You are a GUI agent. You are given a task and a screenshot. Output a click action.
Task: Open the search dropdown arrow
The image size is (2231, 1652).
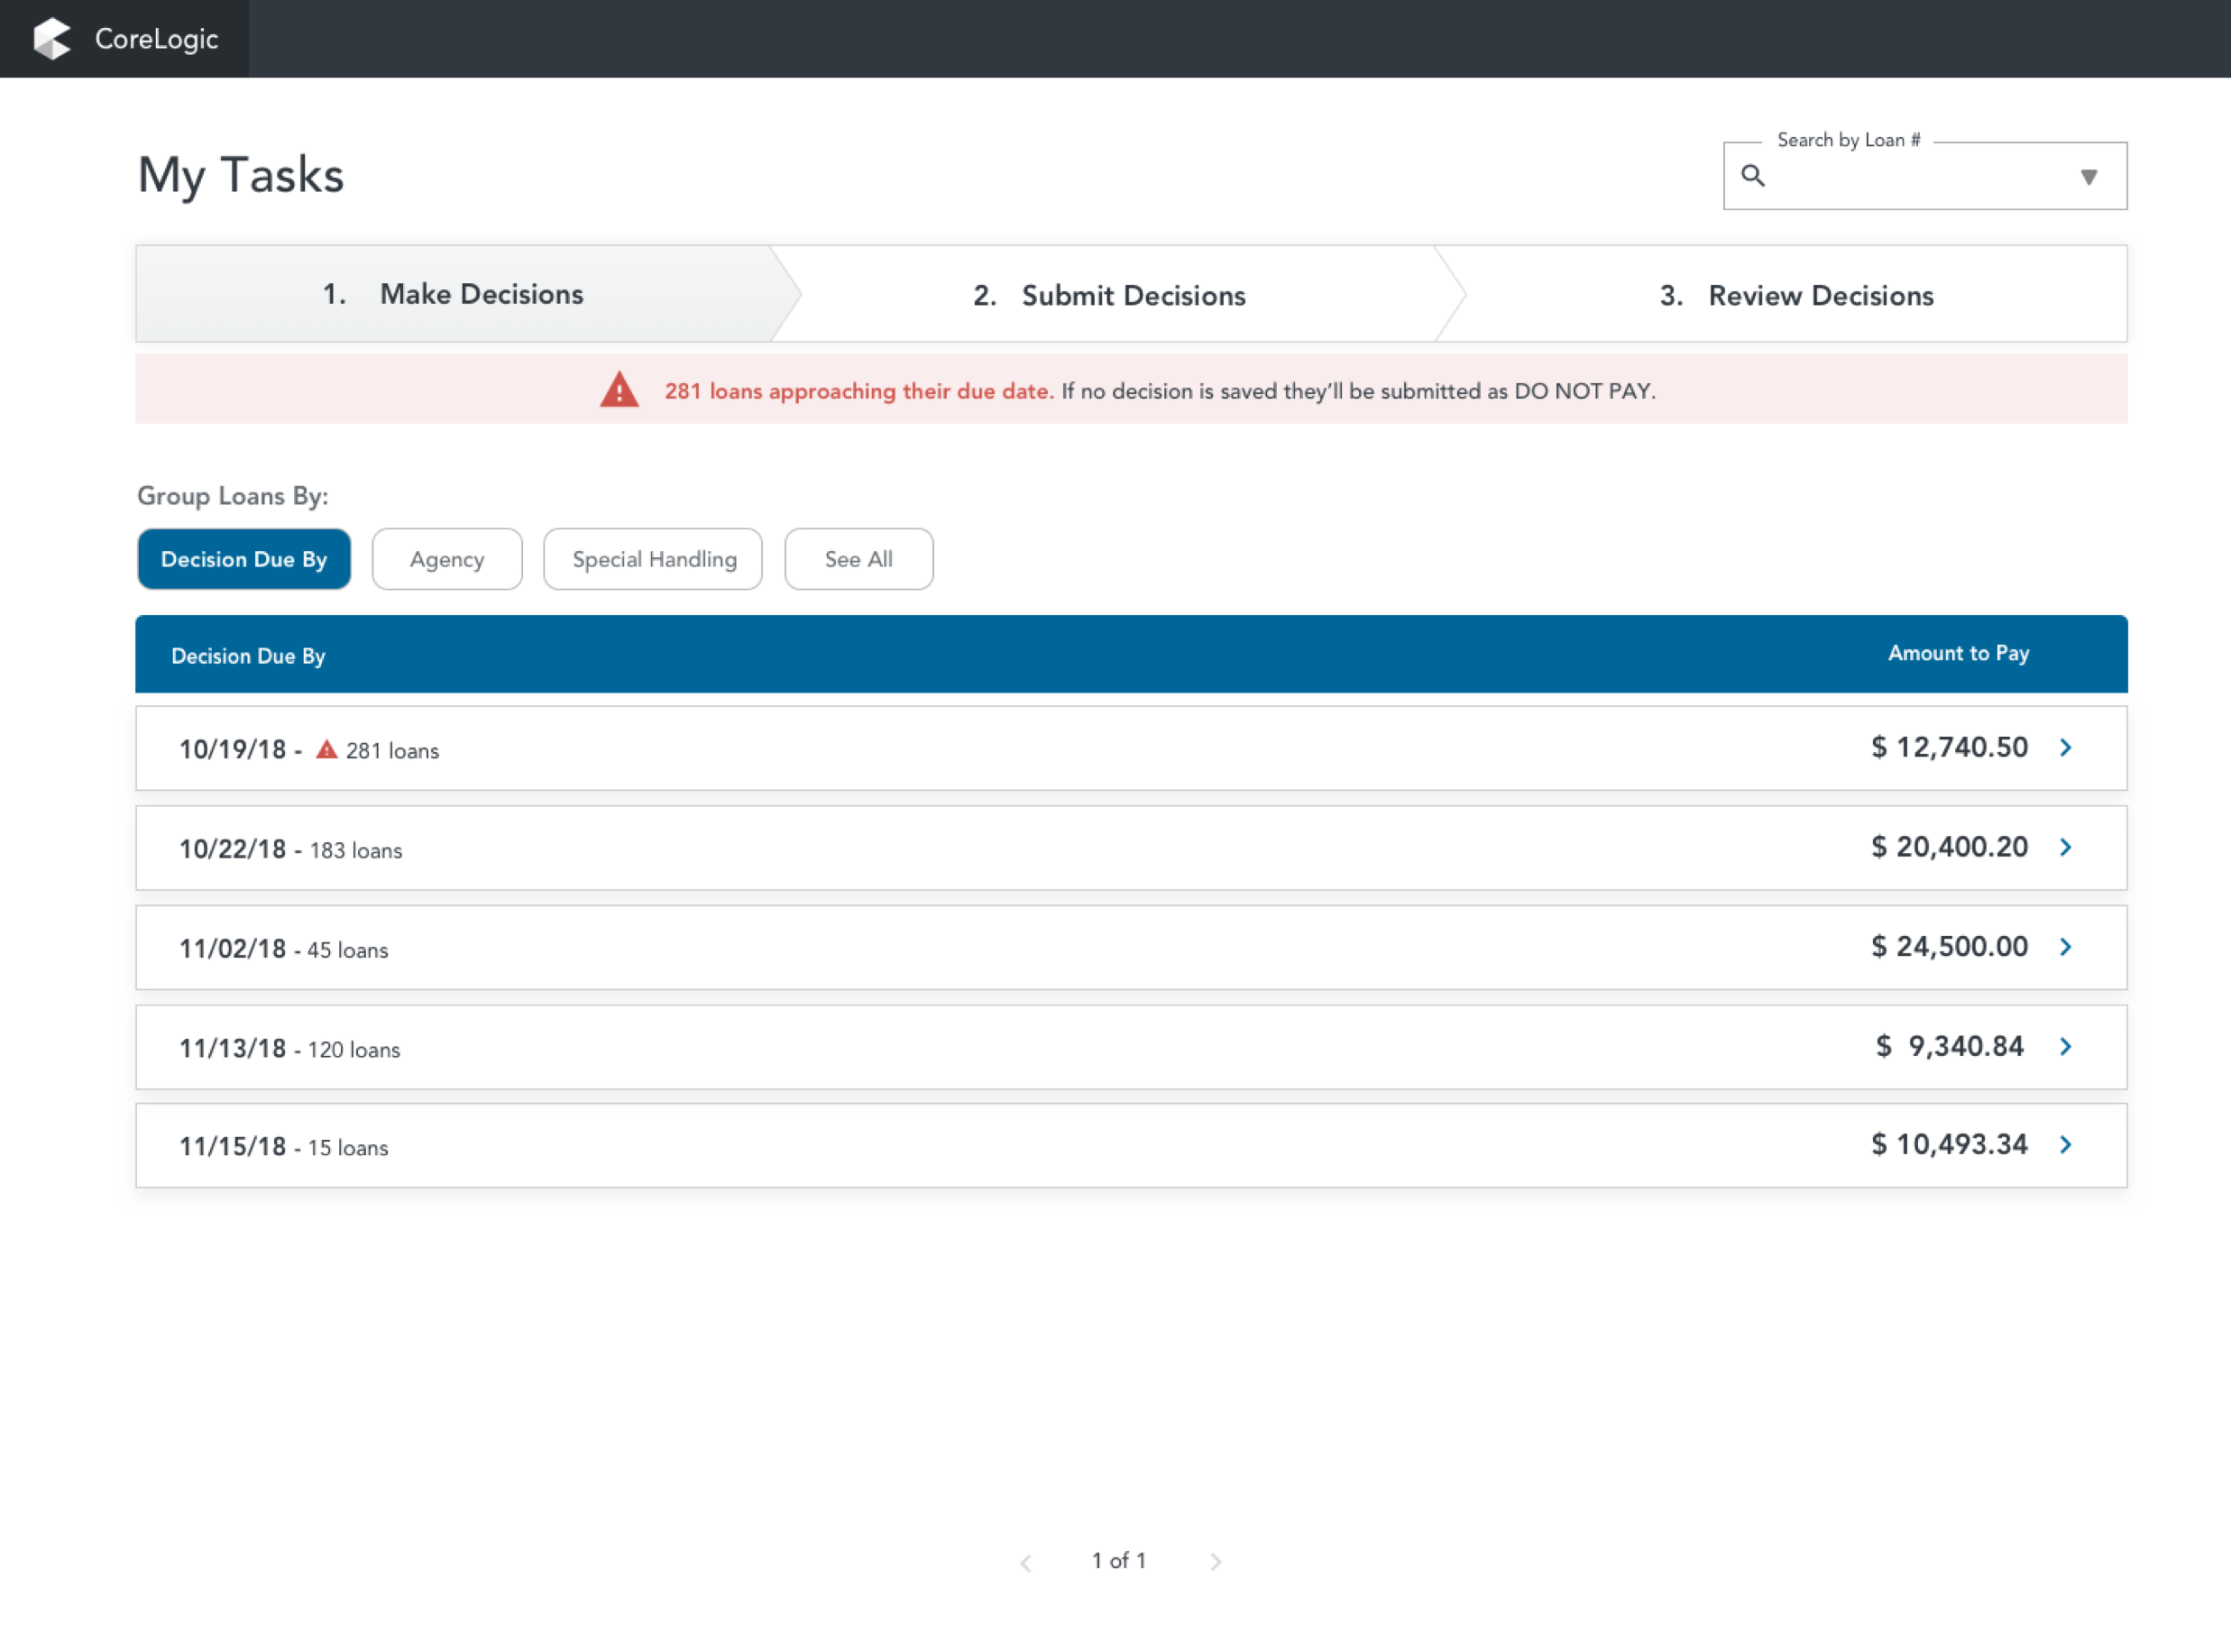(x=2088, y=177)
